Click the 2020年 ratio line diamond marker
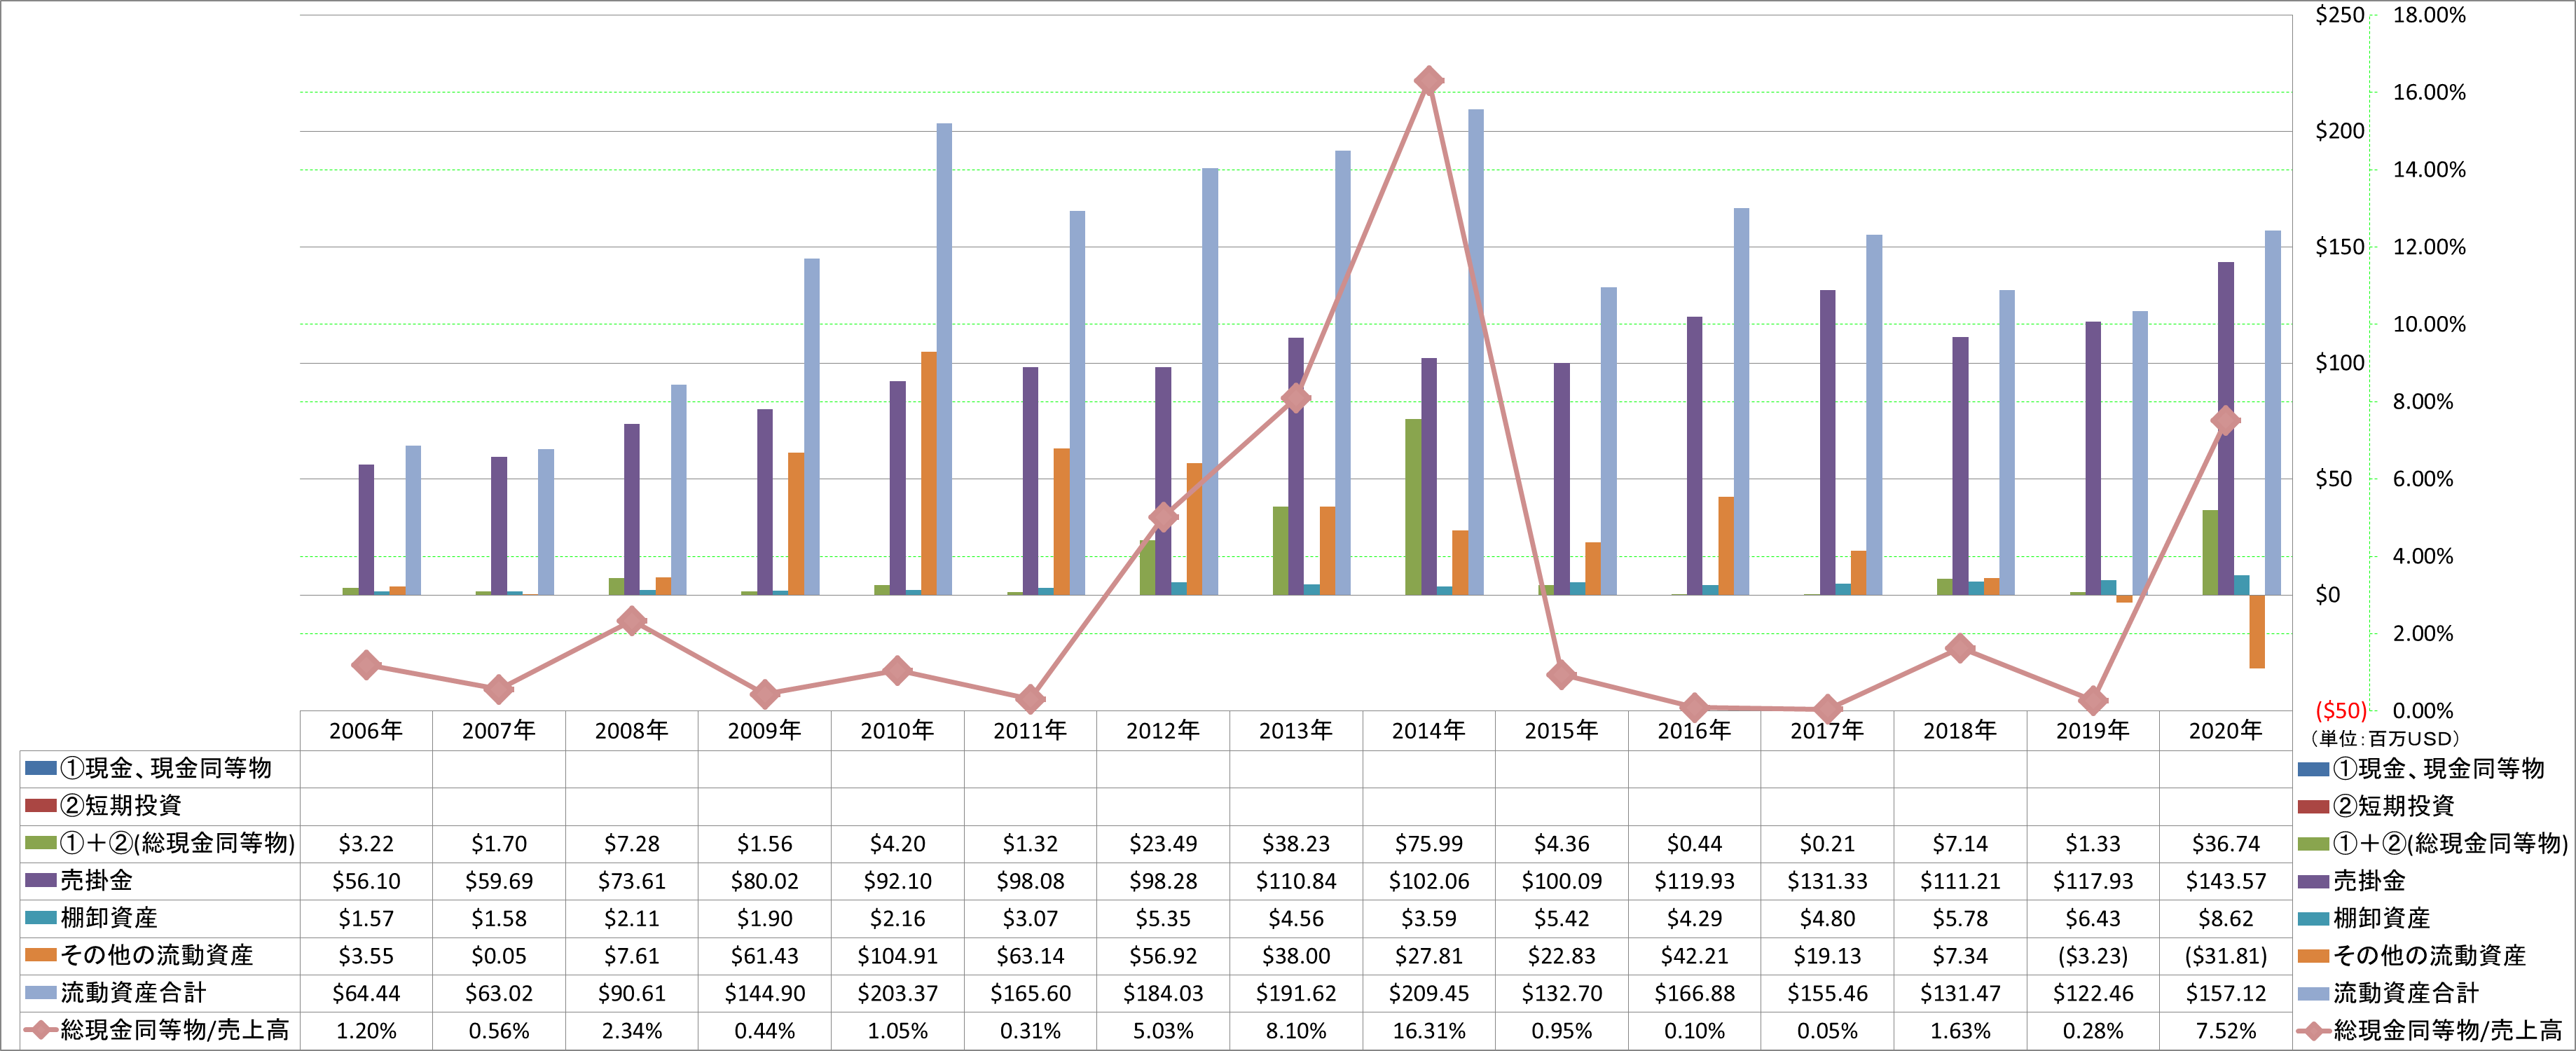The width and height of the screenshot is (2576, 1051). [2225, 421]
